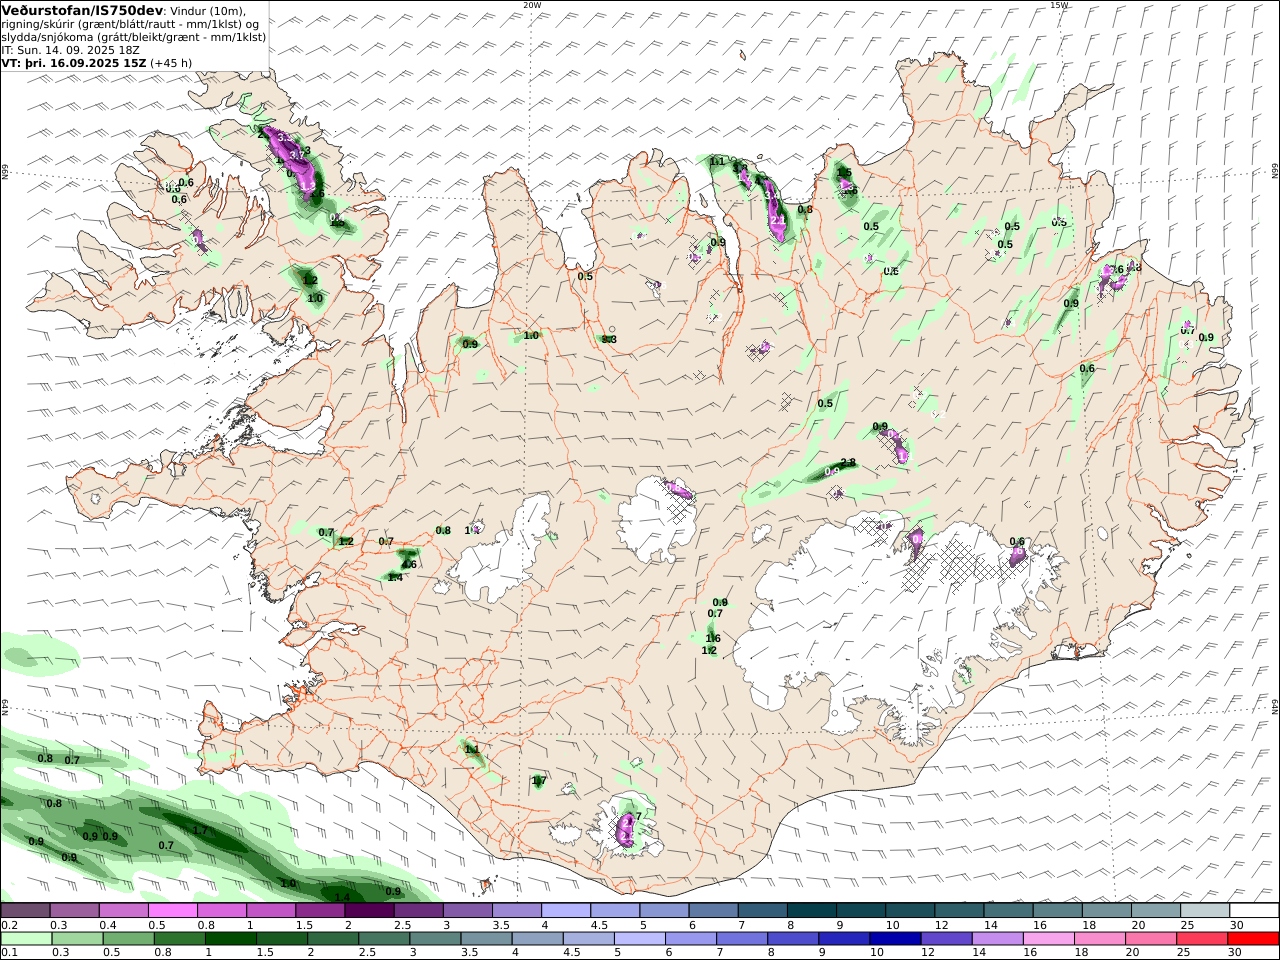Pick the coral red 25 swatch in lower legend row
Screen dimensions: 1280x960
(1200, 938)
